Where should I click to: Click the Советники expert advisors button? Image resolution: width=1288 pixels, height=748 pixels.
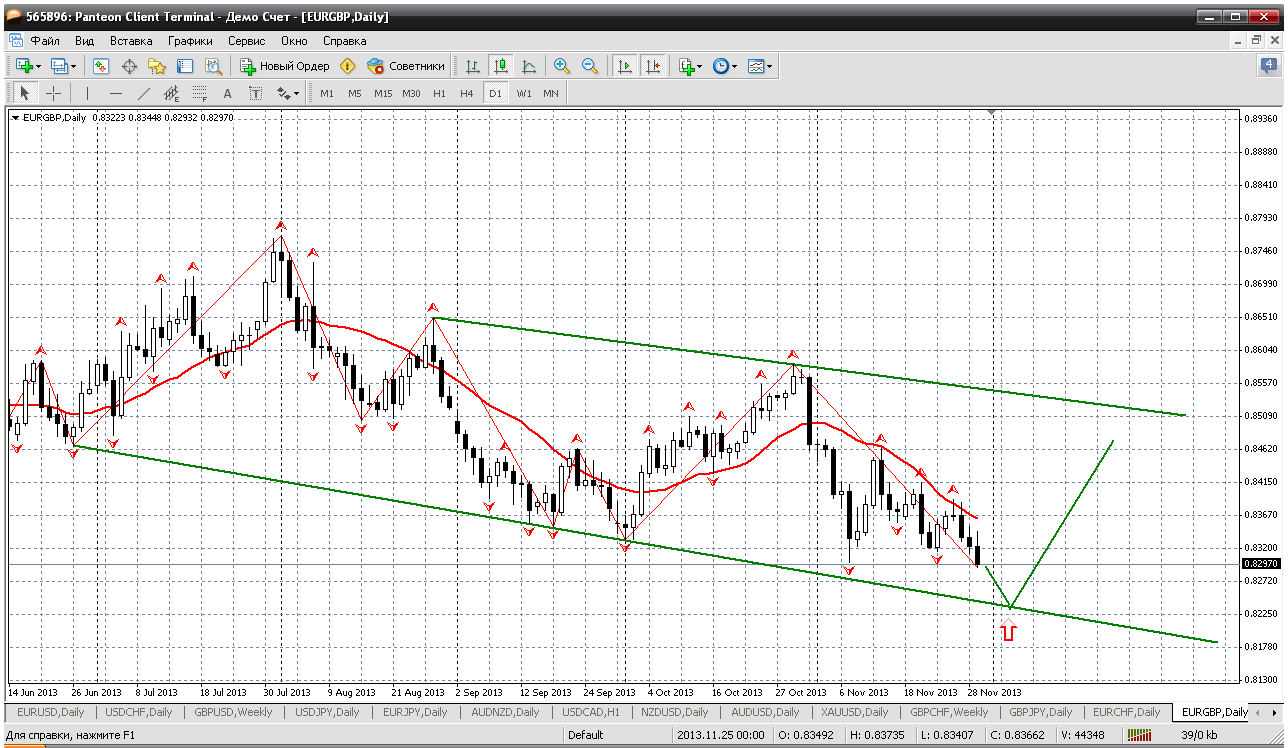(406, 66)
